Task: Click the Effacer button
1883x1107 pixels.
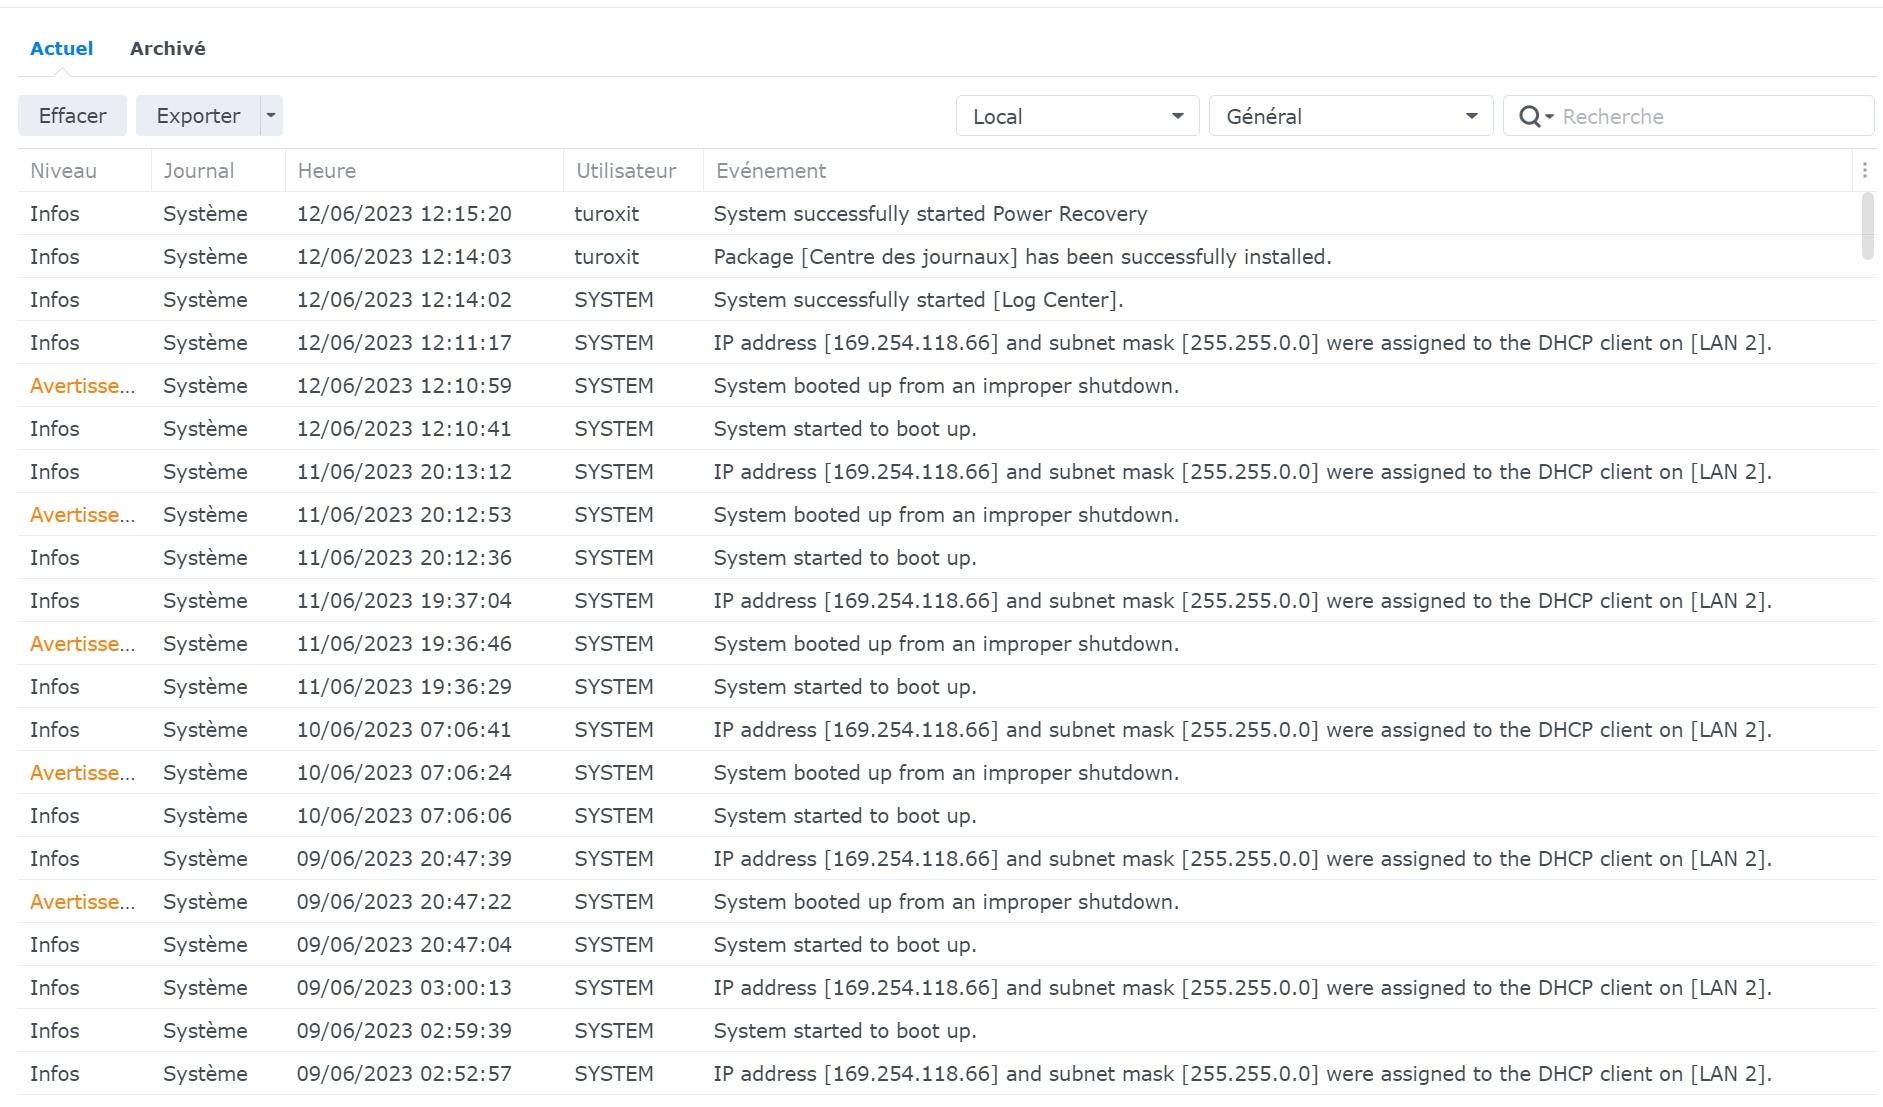Action: point(72,116)
